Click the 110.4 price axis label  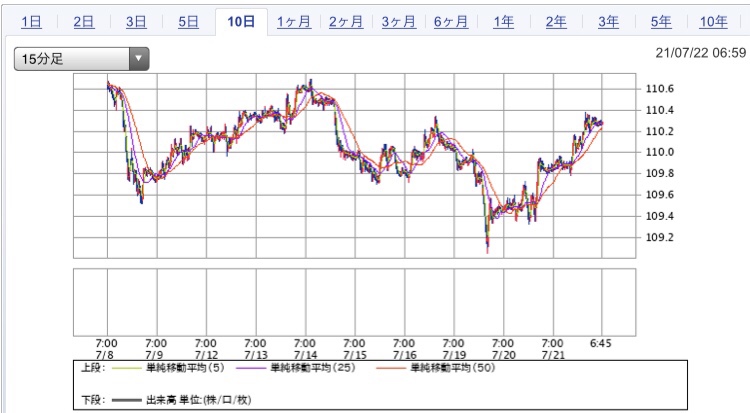click(660, 110)
